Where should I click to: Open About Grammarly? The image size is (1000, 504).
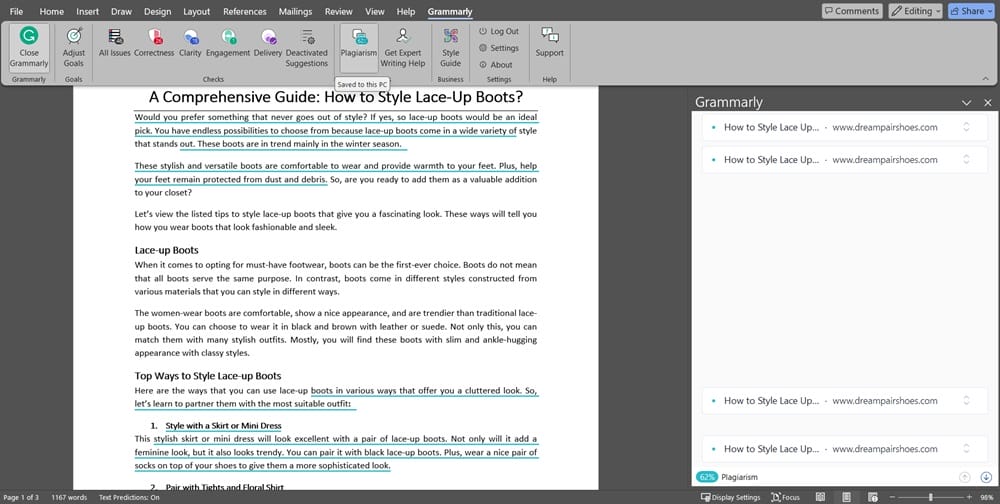[x=496, y=64]
